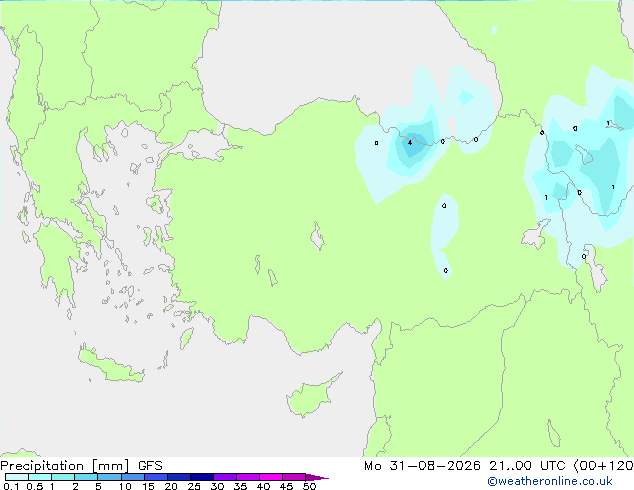
Task: Click the legend label 40
Action: 263,486
